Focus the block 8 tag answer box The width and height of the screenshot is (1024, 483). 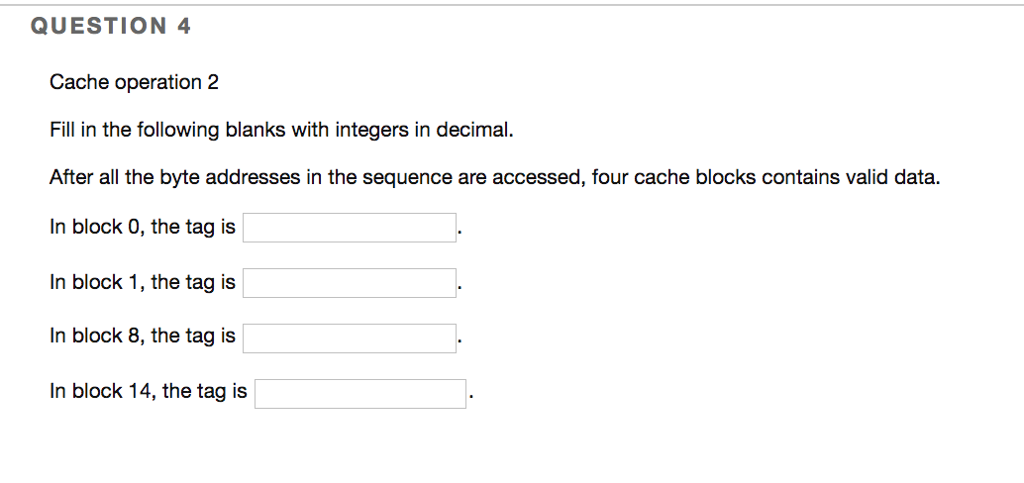pyautogui.click(x=350, y=338)
